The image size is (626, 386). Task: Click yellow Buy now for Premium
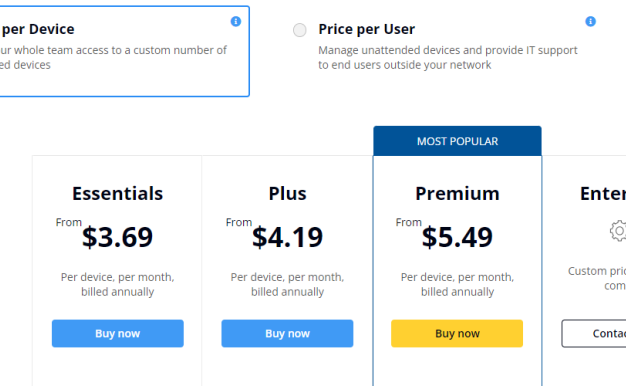coord(457,333)
